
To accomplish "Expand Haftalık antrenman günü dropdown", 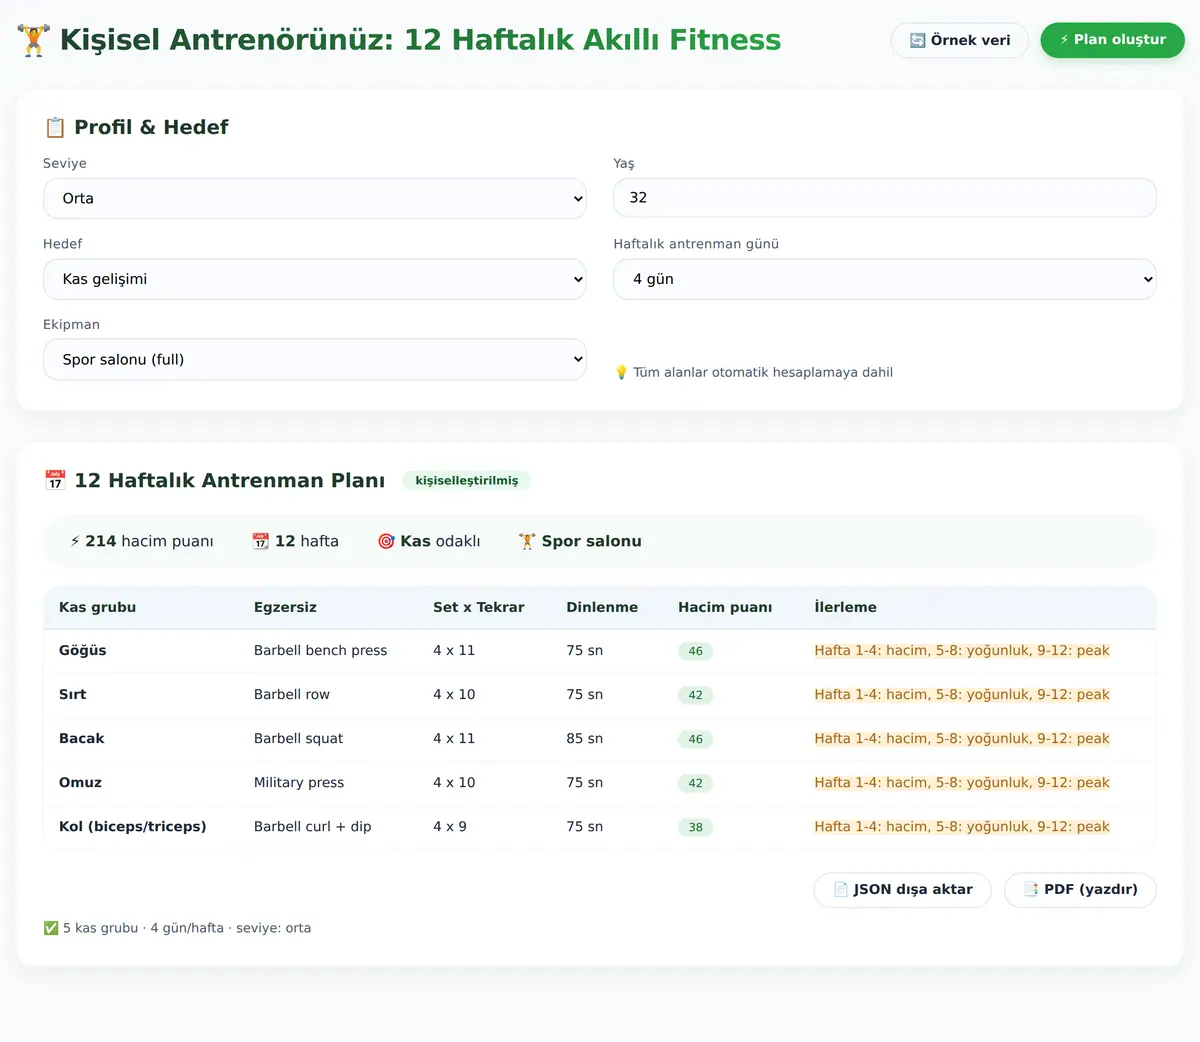I will pyautogui.click(x=885, y=279).
